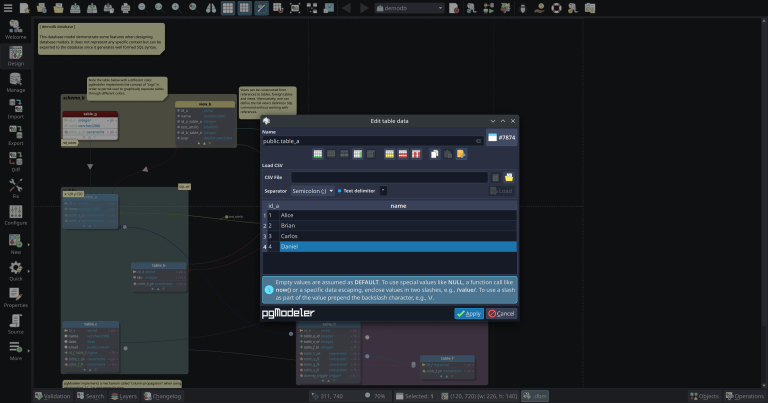This screenshot has width=768, height=403.
Task: Click the zoom out magnifier icon
Action: pos(143,8)
